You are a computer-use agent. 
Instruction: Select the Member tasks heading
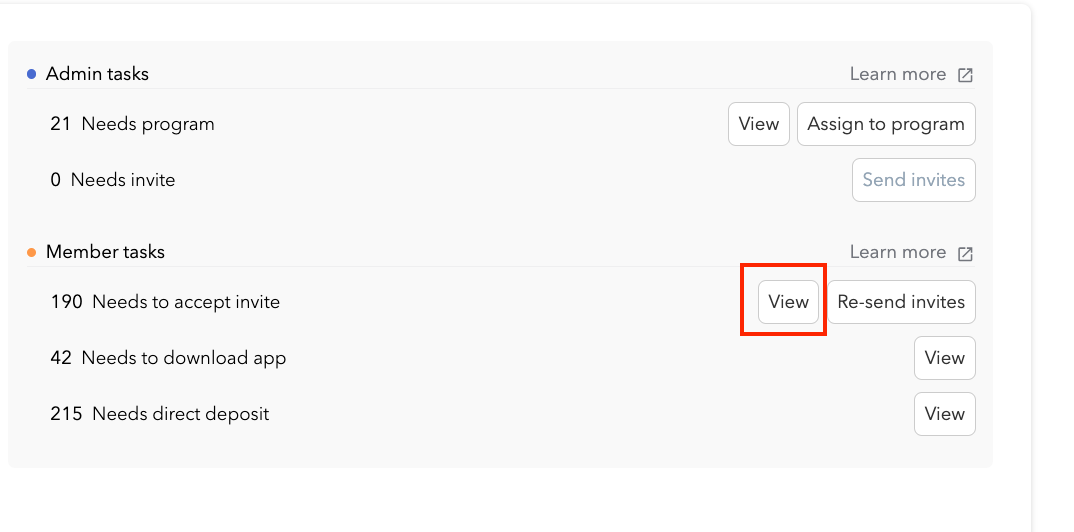[105, 252]
